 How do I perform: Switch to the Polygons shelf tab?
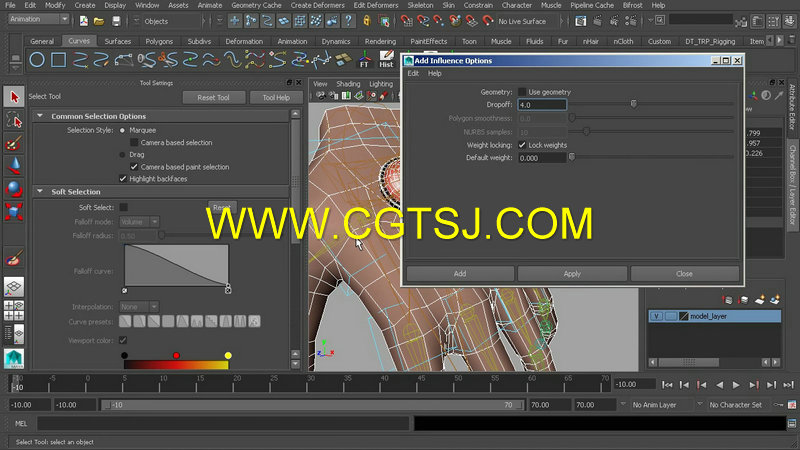pos(159,41)
